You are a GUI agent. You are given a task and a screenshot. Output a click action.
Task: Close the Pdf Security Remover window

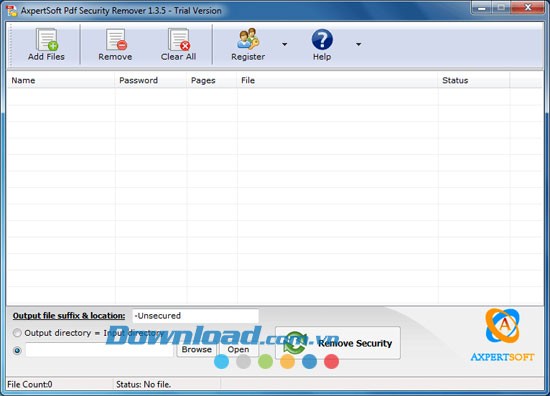(528, 7)
